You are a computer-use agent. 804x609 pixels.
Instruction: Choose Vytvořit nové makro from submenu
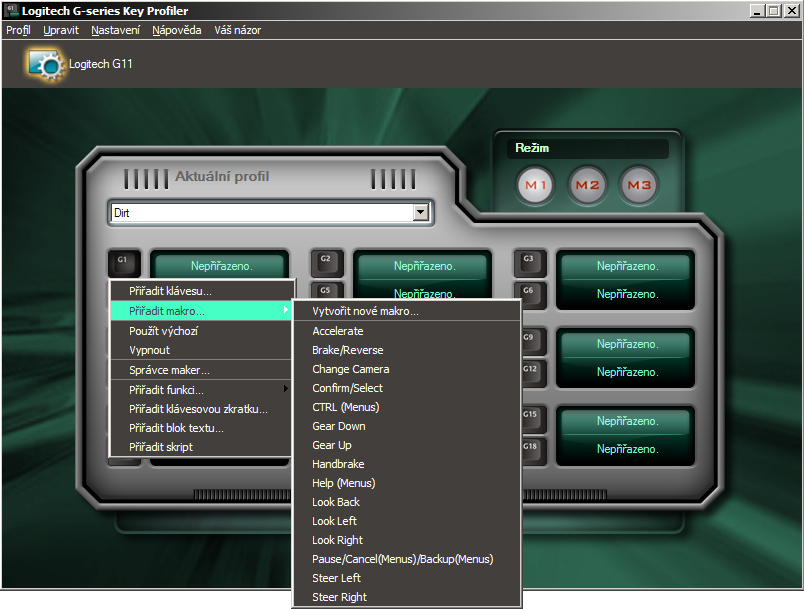pos(365,311)
